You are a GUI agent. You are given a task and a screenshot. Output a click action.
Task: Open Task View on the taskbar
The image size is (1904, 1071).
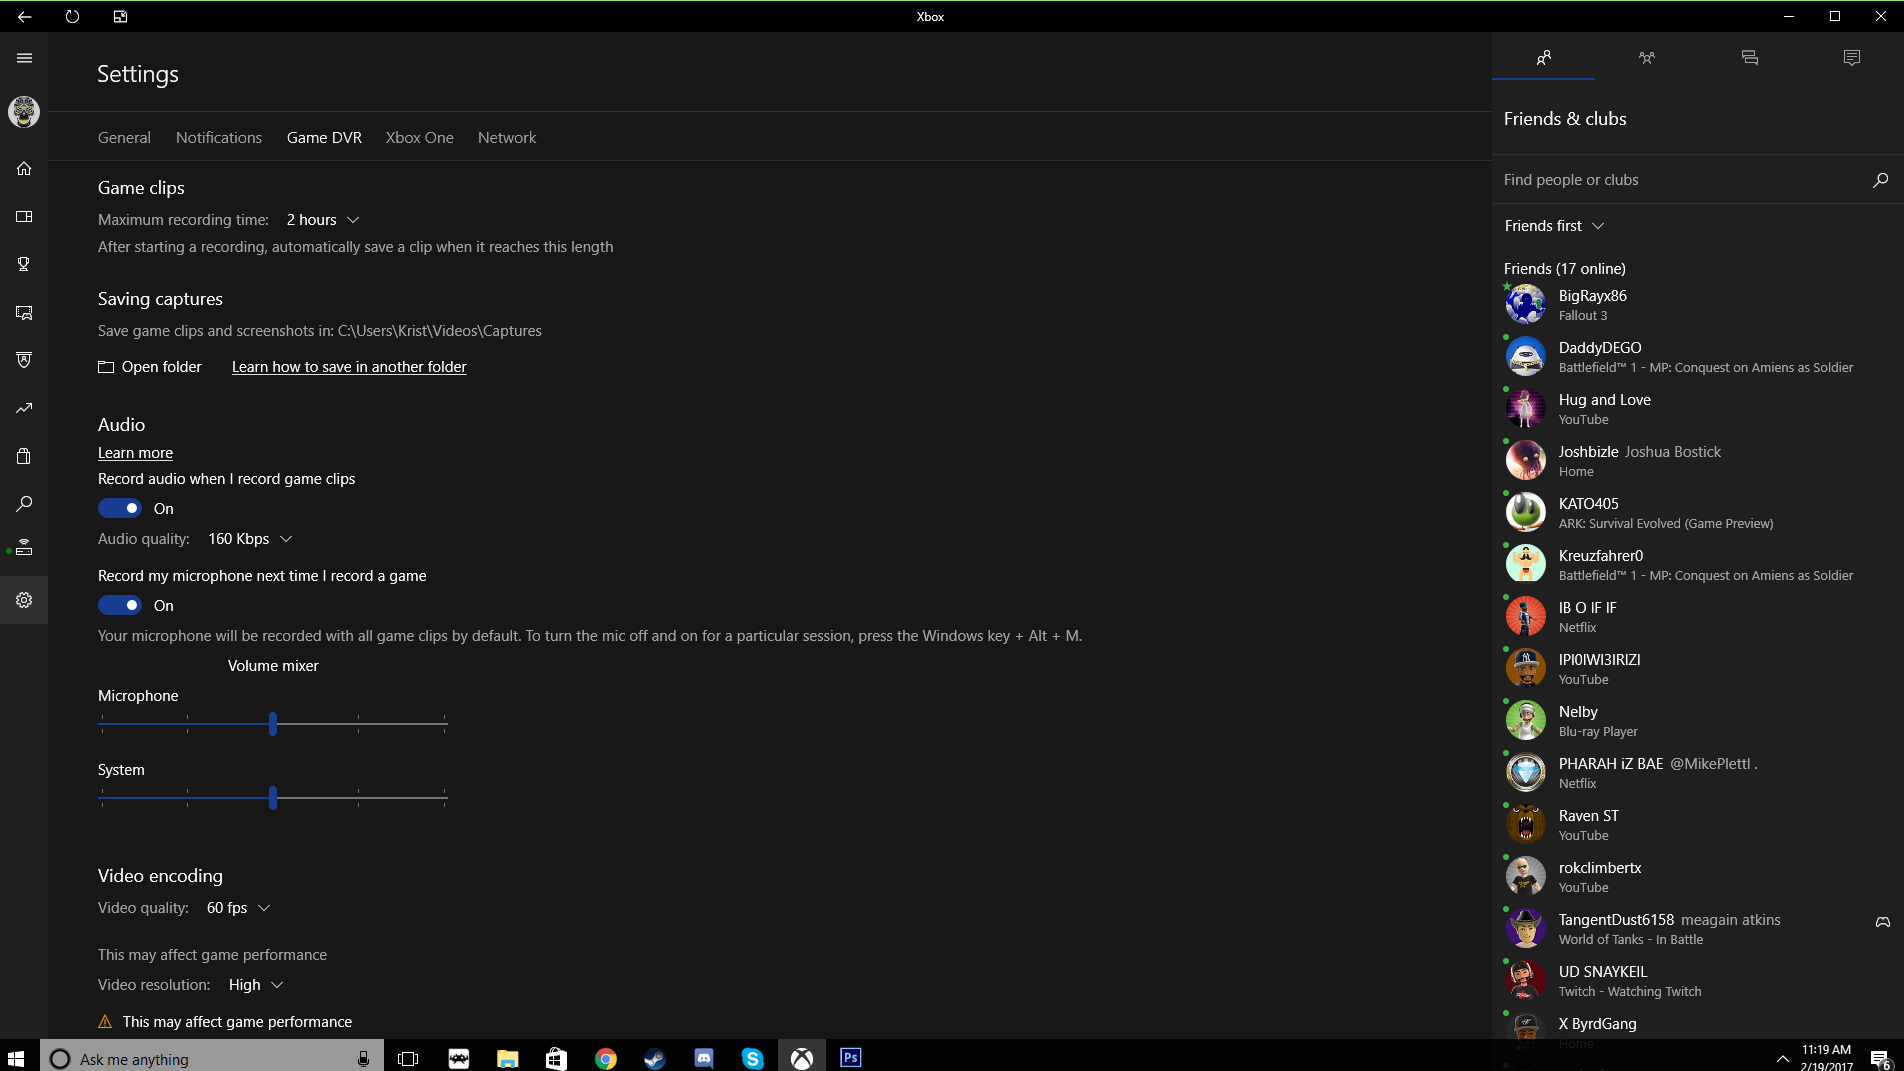tap(408, 1058)
